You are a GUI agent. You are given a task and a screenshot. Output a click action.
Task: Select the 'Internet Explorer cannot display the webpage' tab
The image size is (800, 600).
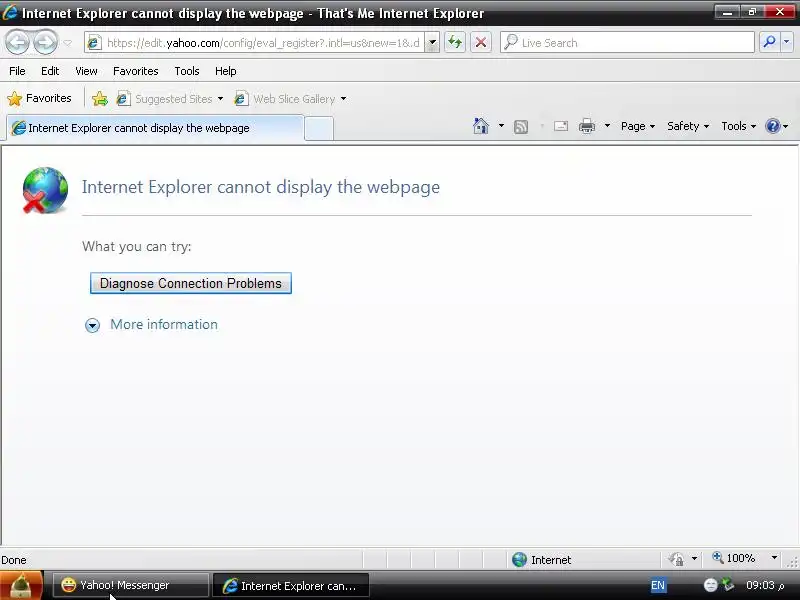(x=155, y=128)
